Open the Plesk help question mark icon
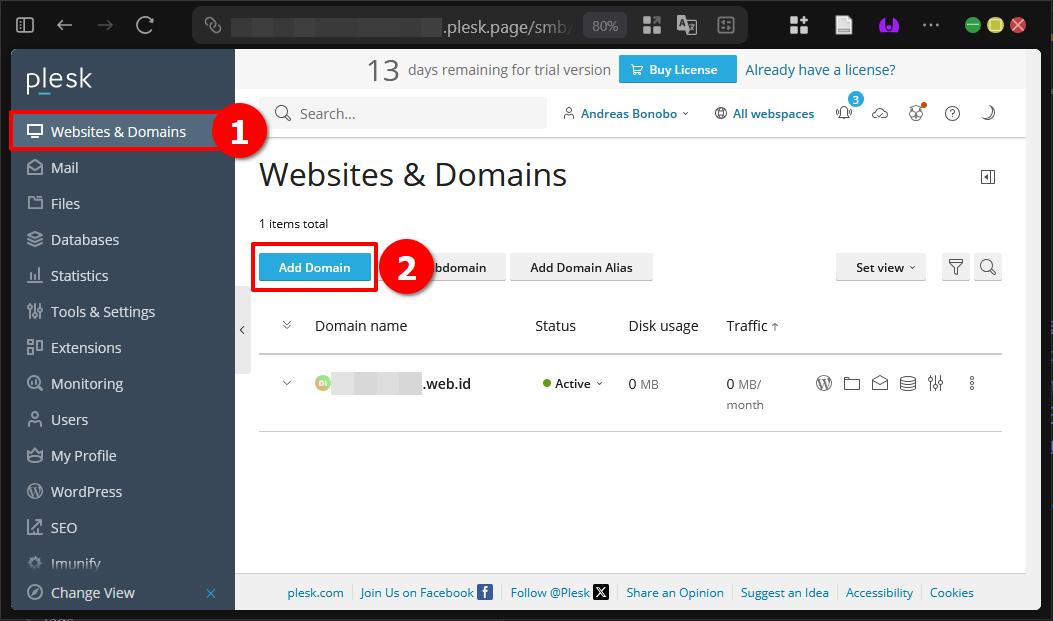 click(952, 113)
